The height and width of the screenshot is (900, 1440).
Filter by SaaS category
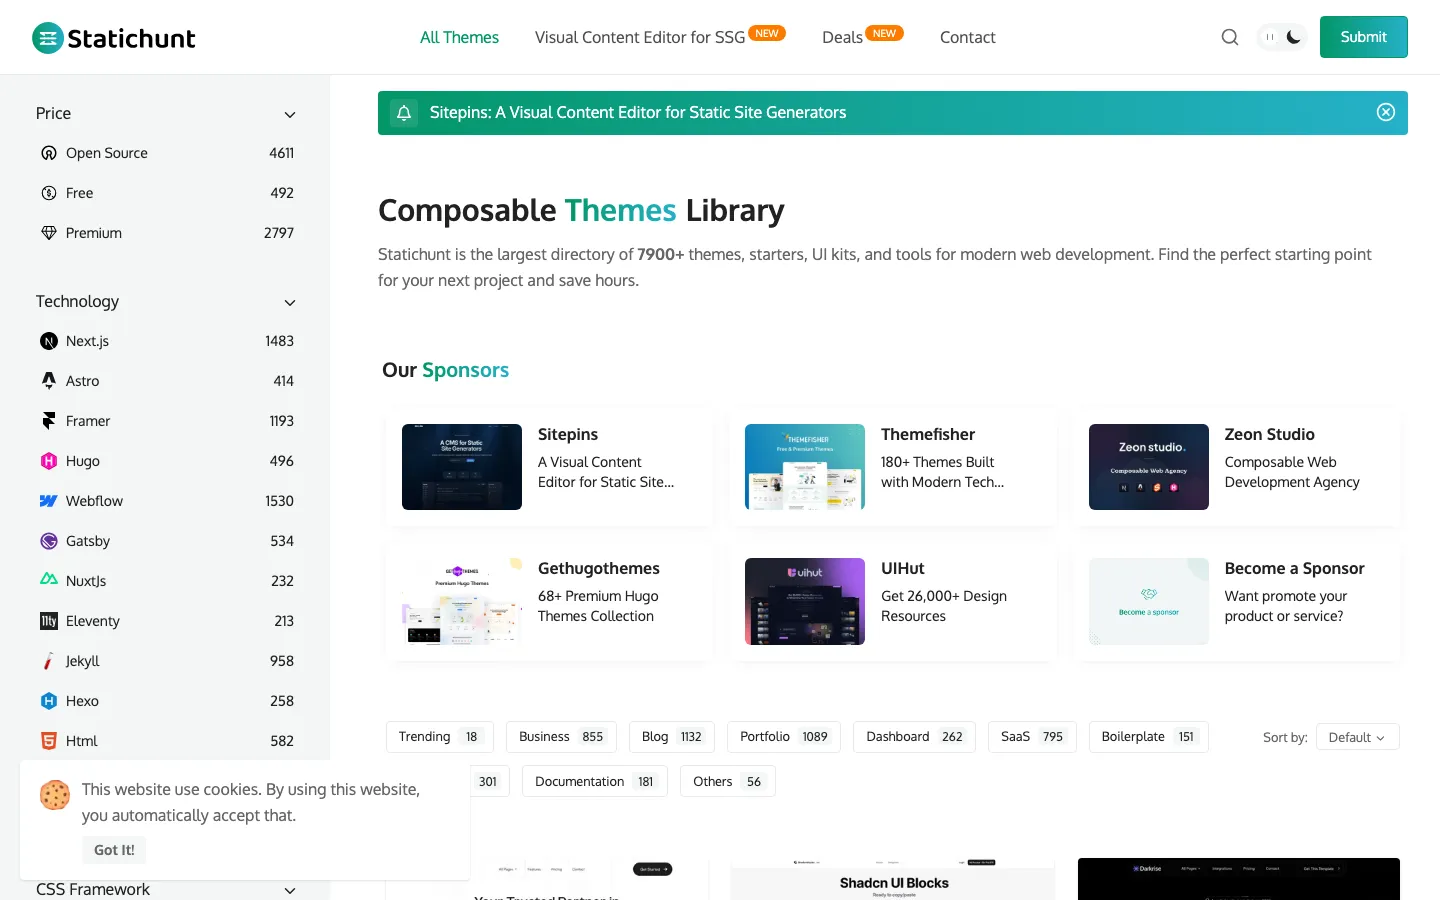tap(1032, 737)
